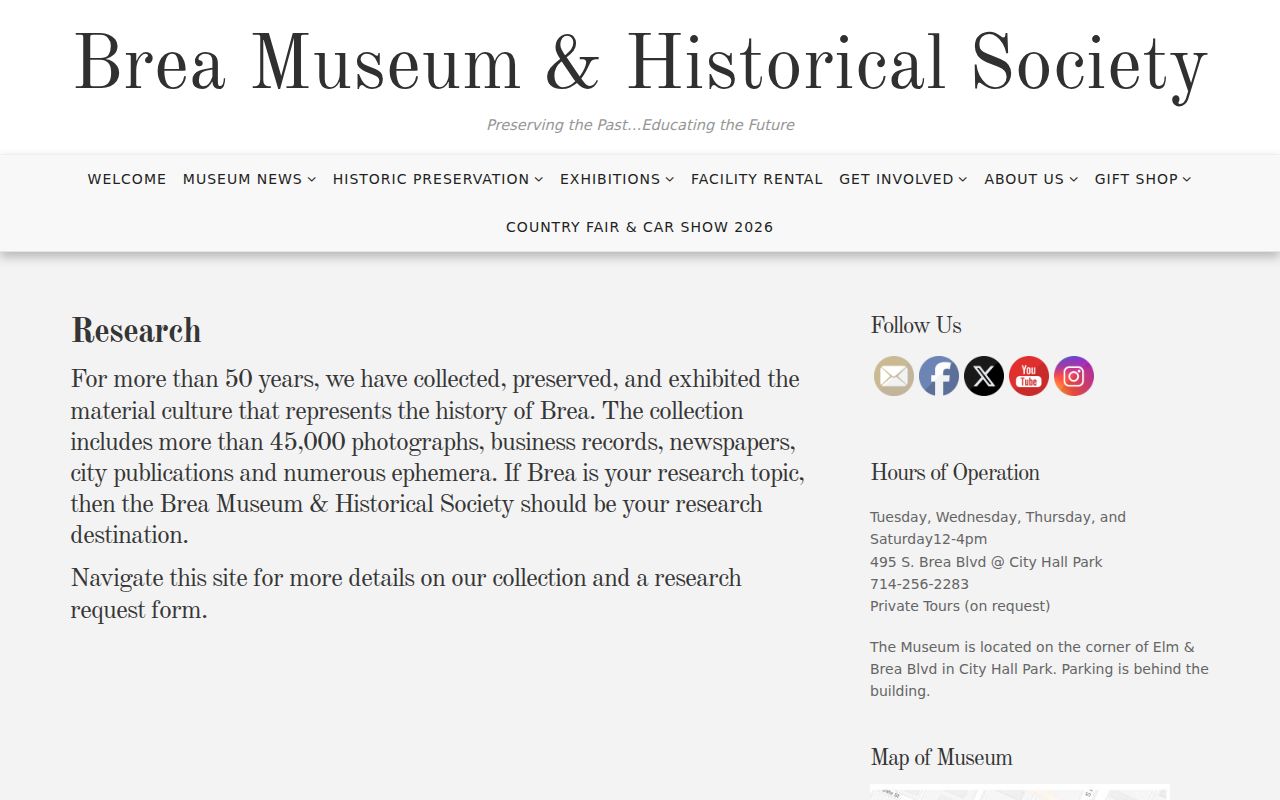Click the Research page heading

pyautogui.click(x=136, y=331)
